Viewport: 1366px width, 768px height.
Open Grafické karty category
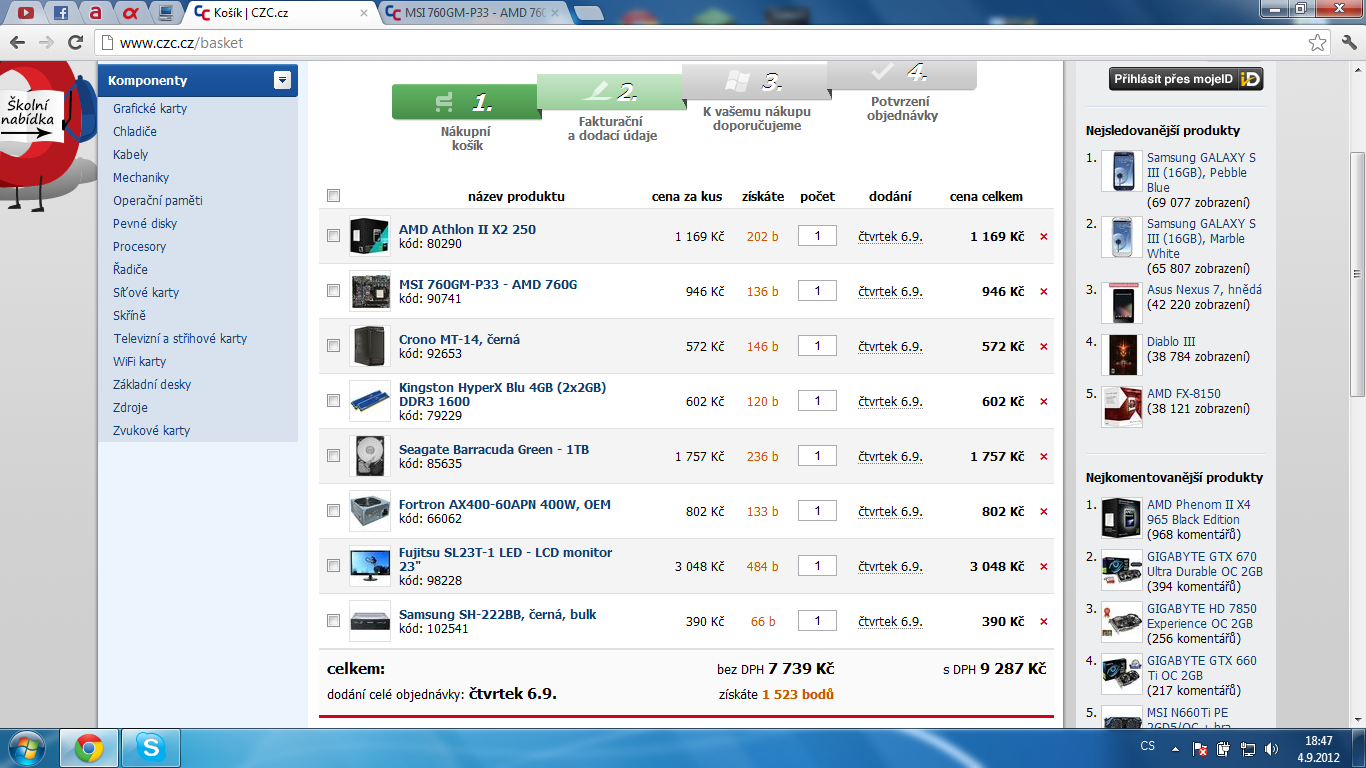150,109
